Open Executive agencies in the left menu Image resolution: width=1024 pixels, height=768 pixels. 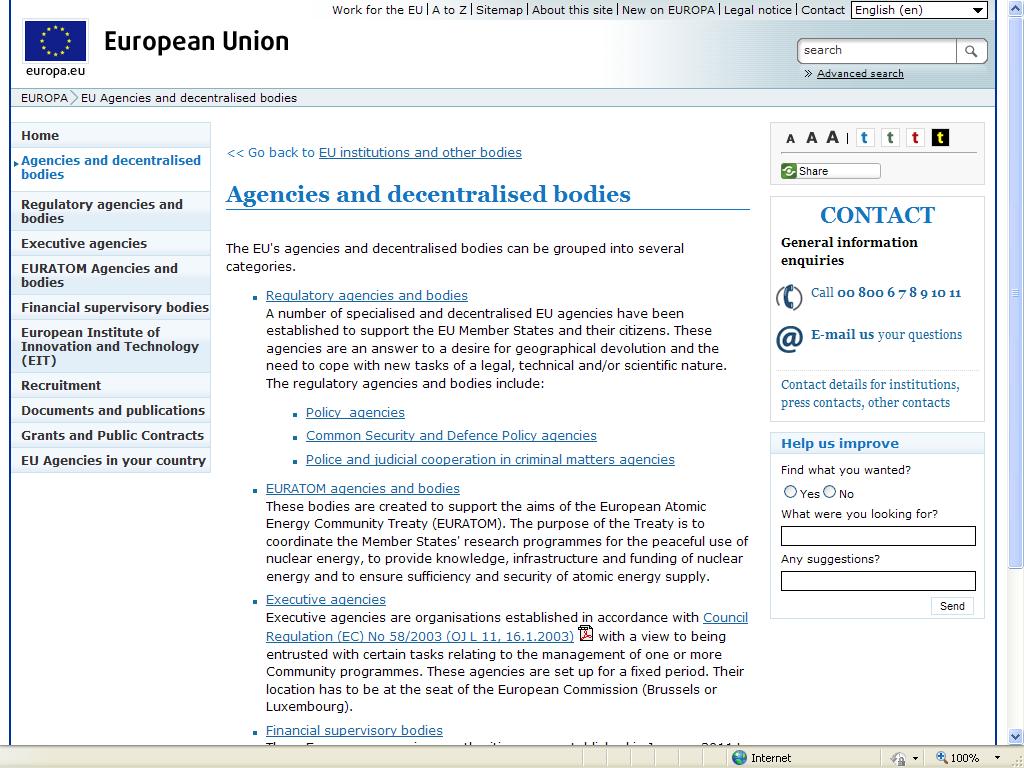pos(84,243)
